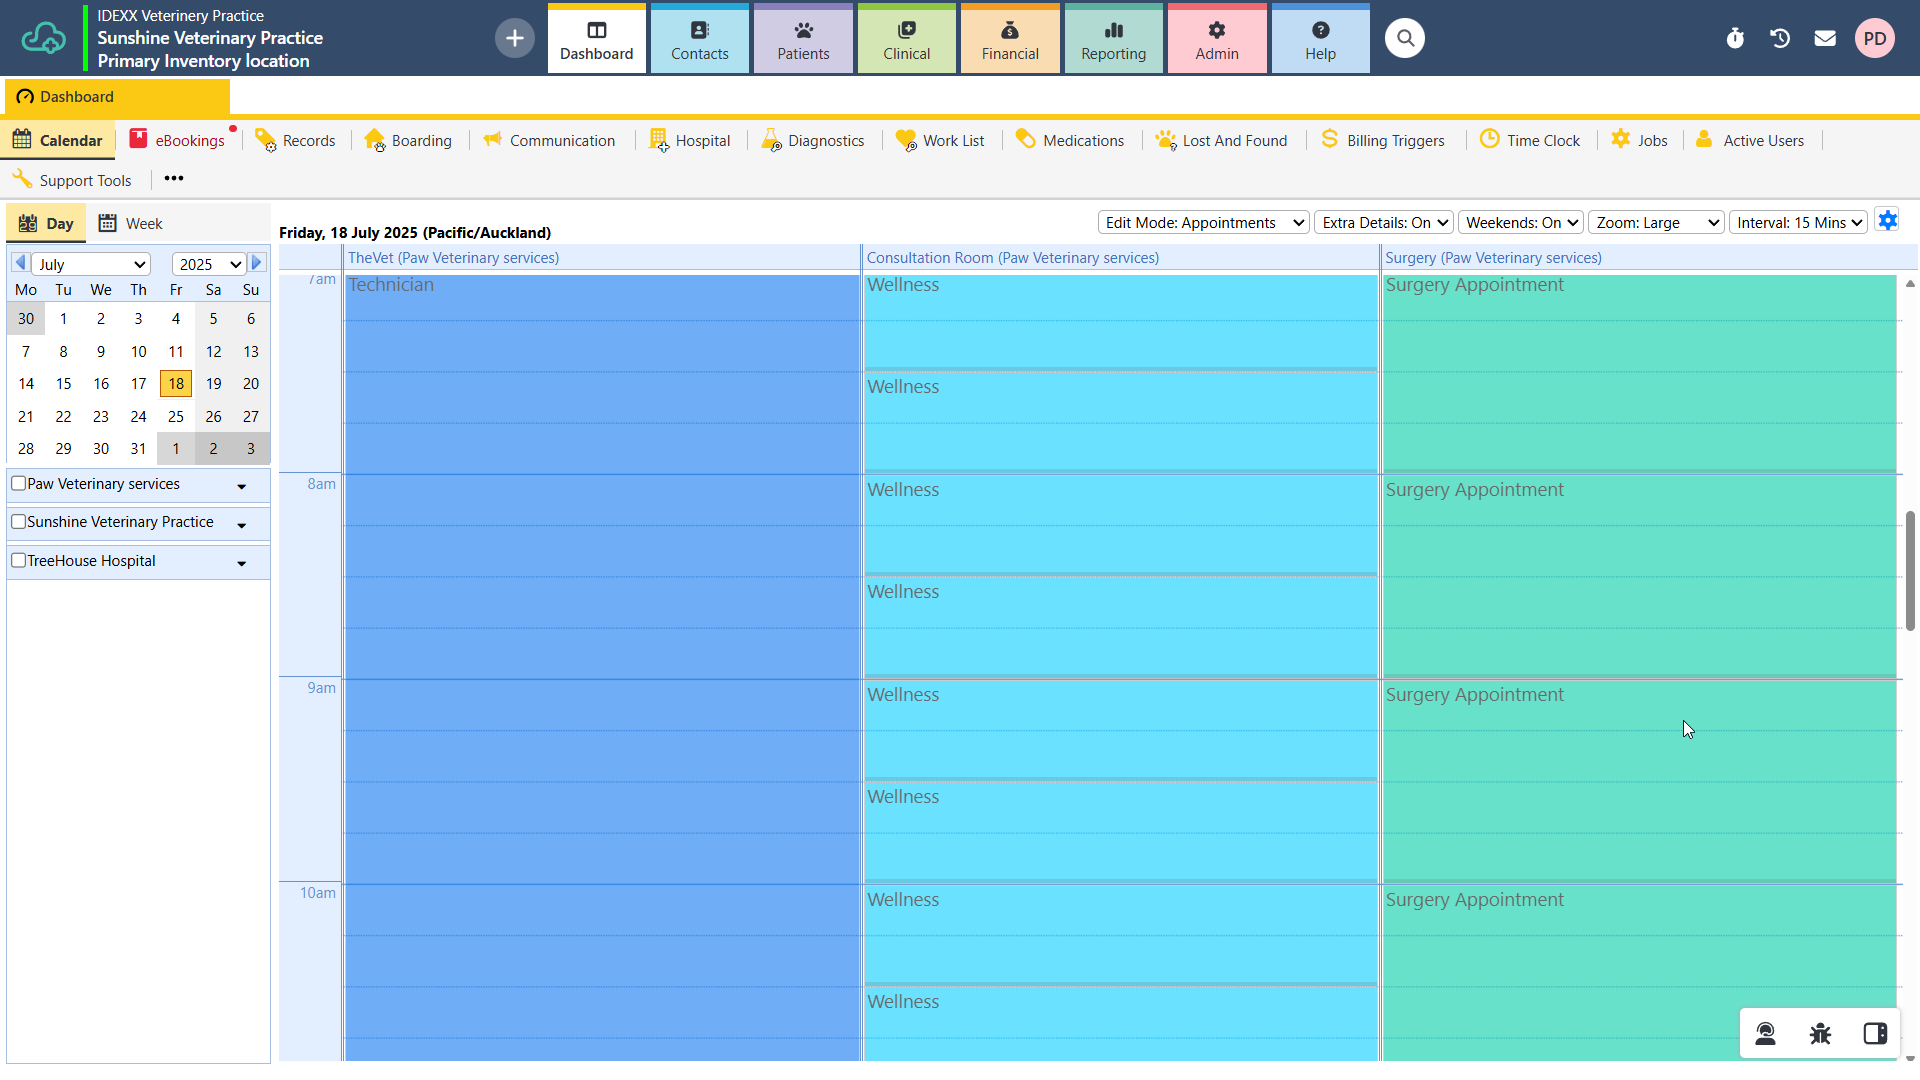Click the calendar settings gear icon
The image size is (1920, 1080).
point(1887,221)
